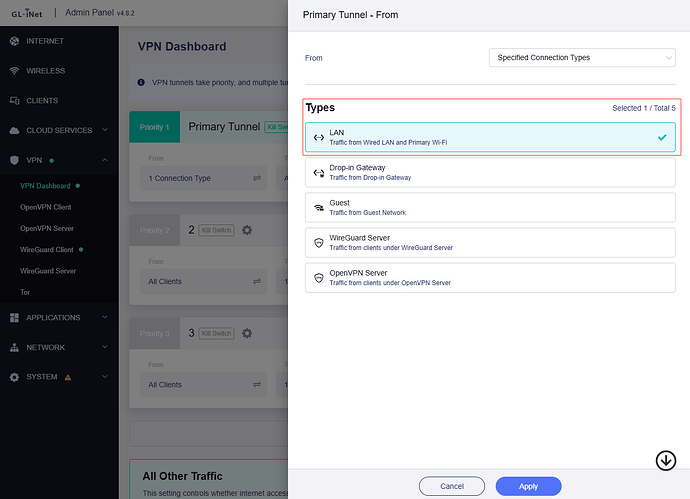Expand the Cloud Services menu
This screenshot has width=690, height=499.
(x=60, y=130)
